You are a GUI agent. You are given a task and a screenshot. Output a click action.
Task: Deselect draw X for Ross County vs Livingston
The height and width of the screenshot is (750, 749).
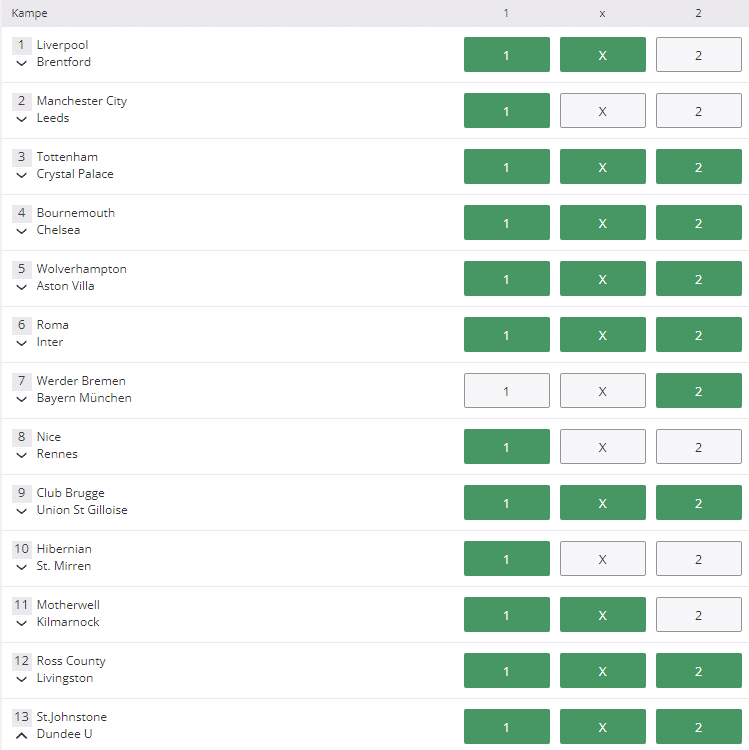603,670
